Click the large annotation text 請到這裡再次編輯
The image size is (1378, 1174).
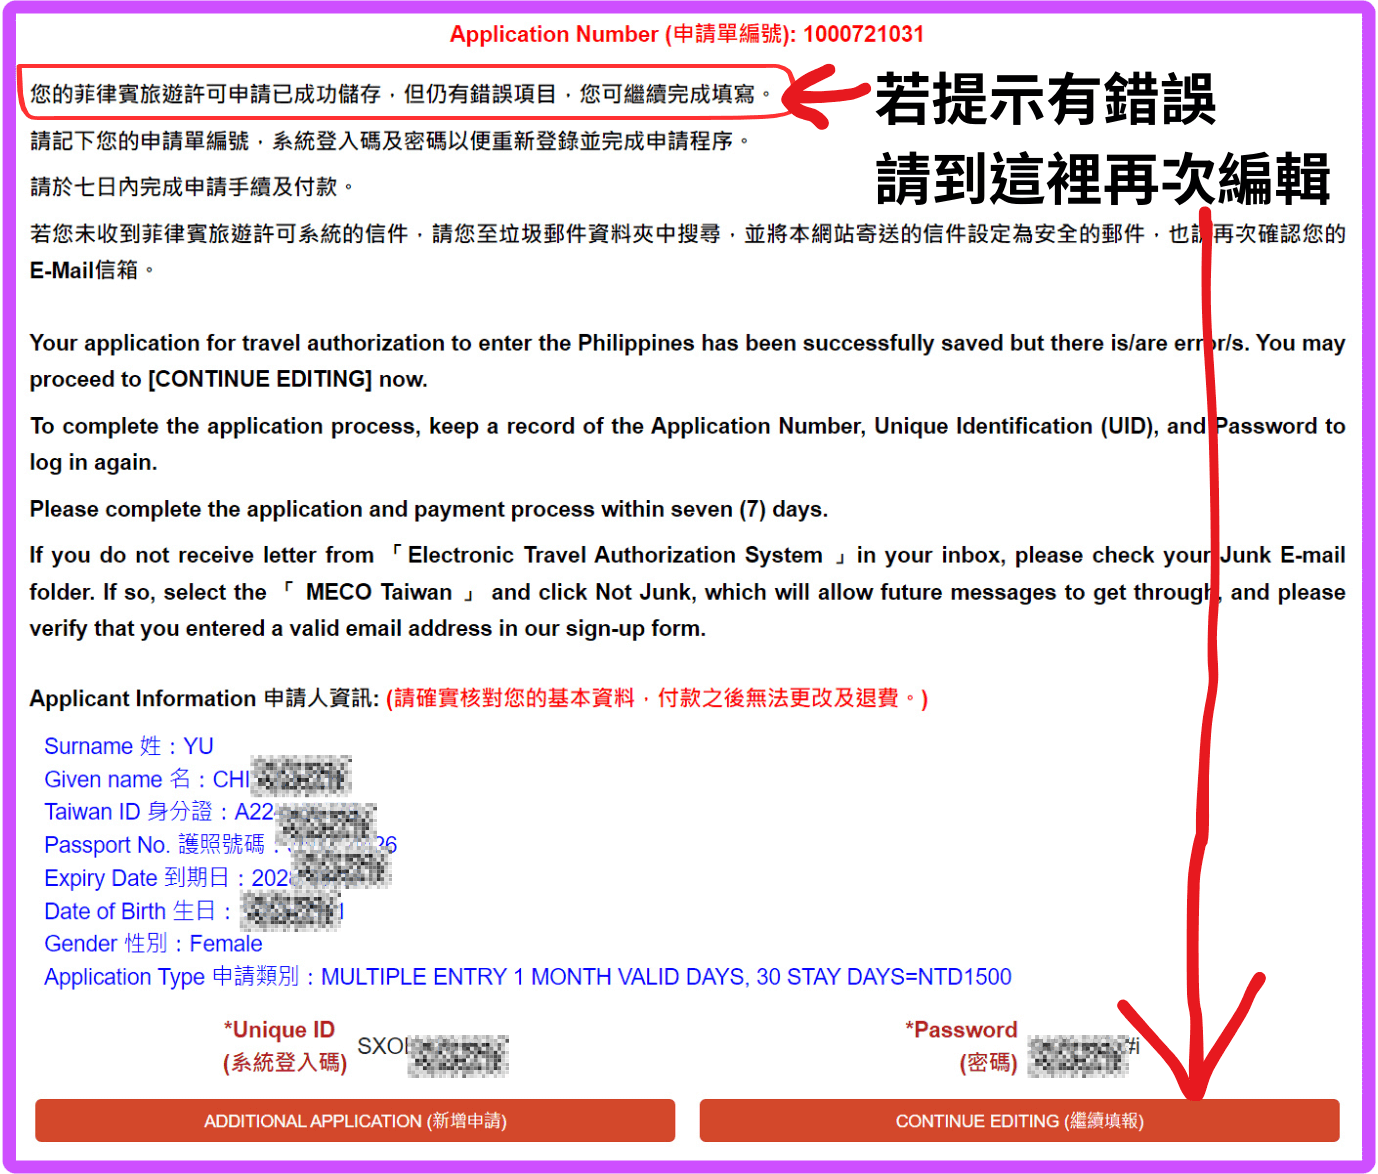tap(1102, 180)
